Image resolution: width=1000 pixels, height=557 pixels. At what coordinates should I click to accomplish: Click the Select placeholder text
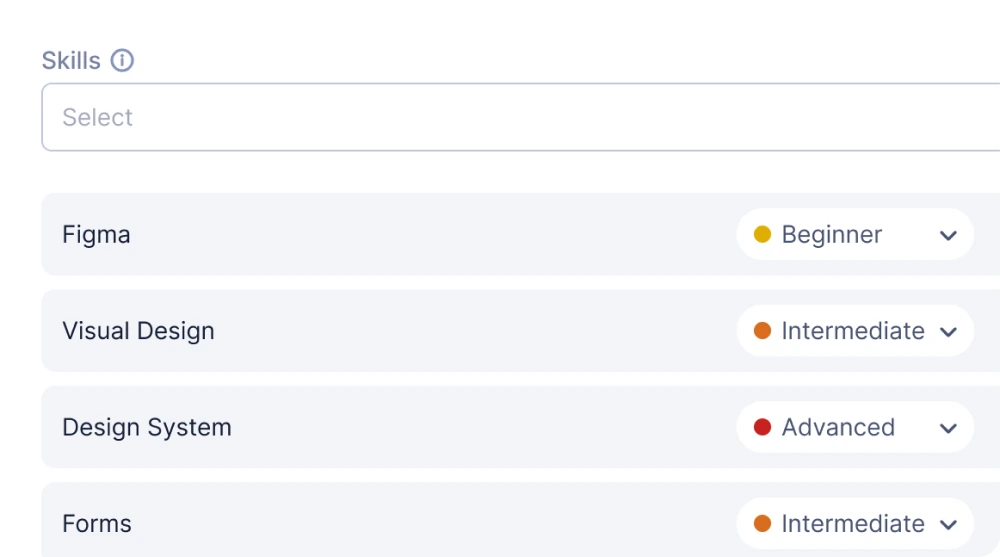point(97,117)
